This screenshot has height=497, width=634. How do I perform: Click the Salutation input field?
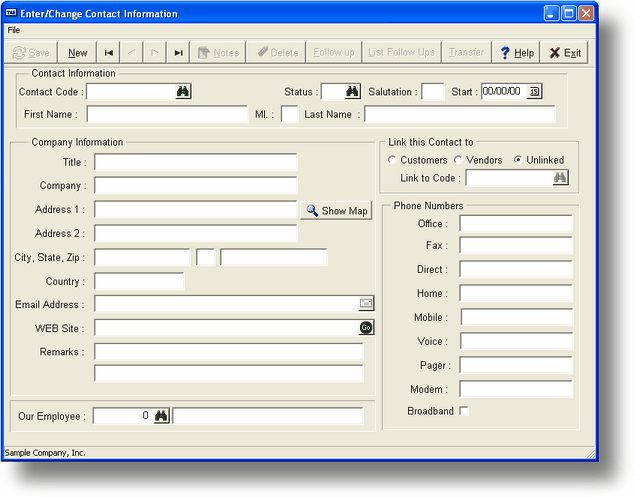[433, 91]
